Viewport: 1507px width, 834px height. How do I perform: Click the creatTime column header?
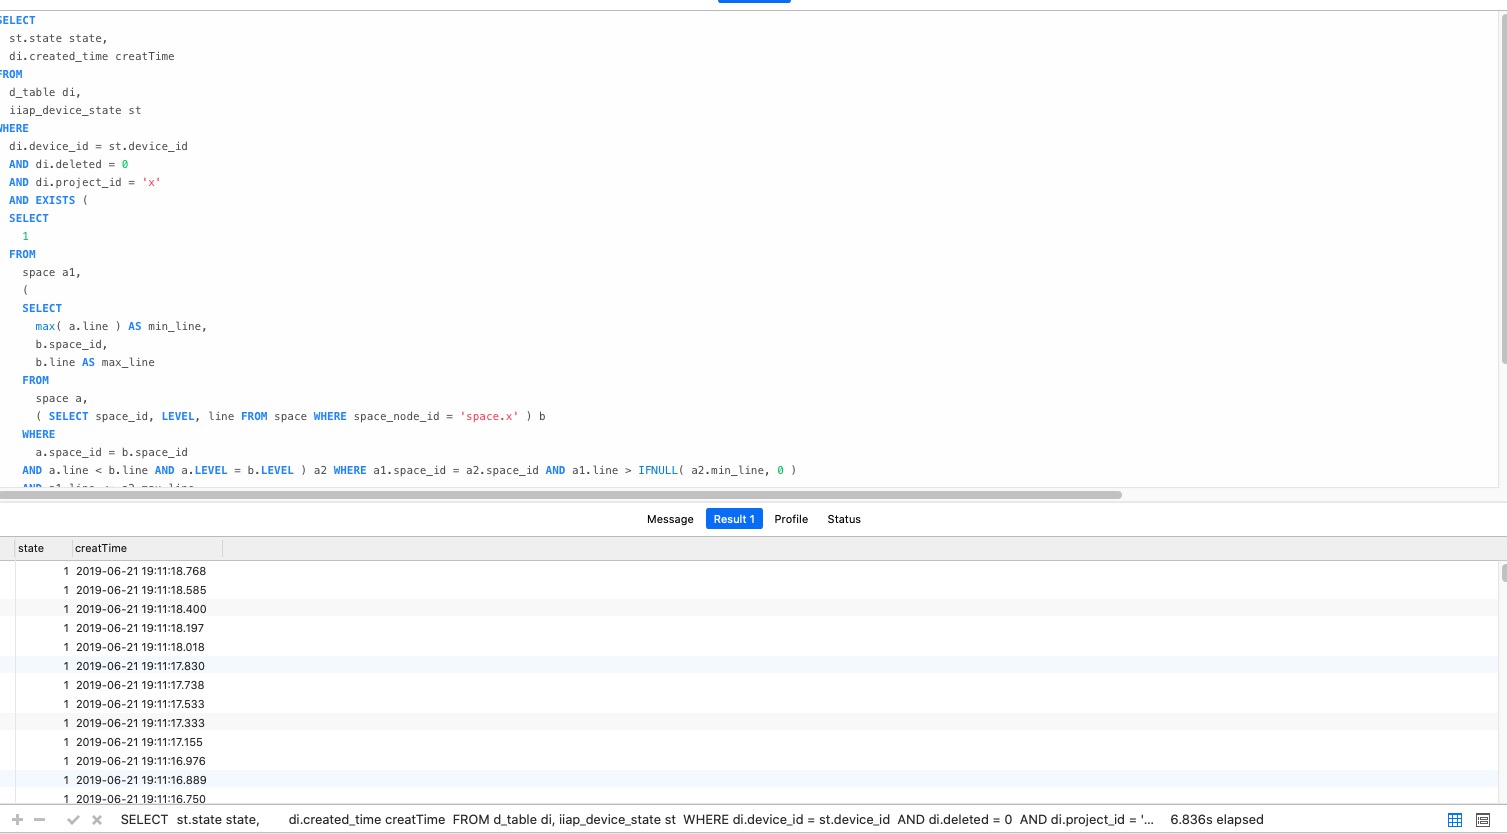[148, 548]
